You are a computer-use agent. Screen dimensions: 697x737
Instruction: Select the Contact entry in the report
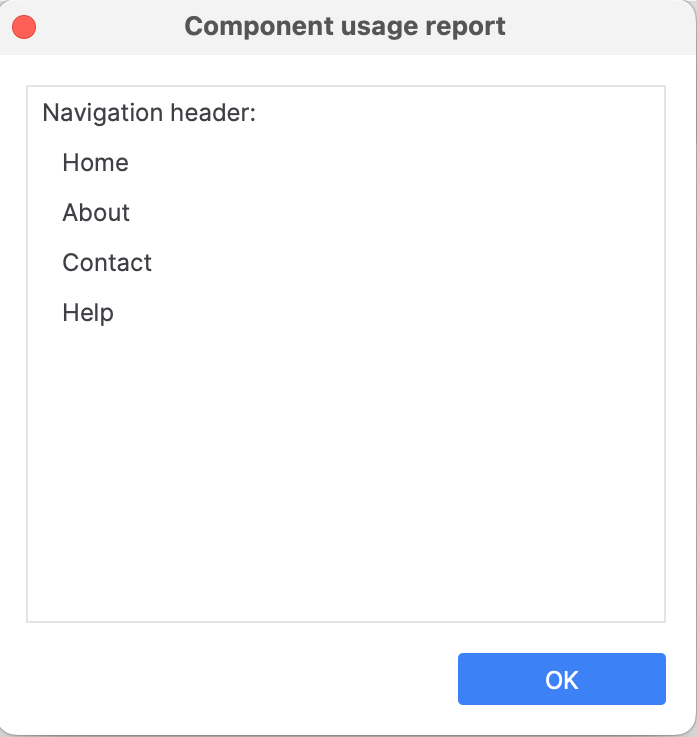[x=107, y=262]
